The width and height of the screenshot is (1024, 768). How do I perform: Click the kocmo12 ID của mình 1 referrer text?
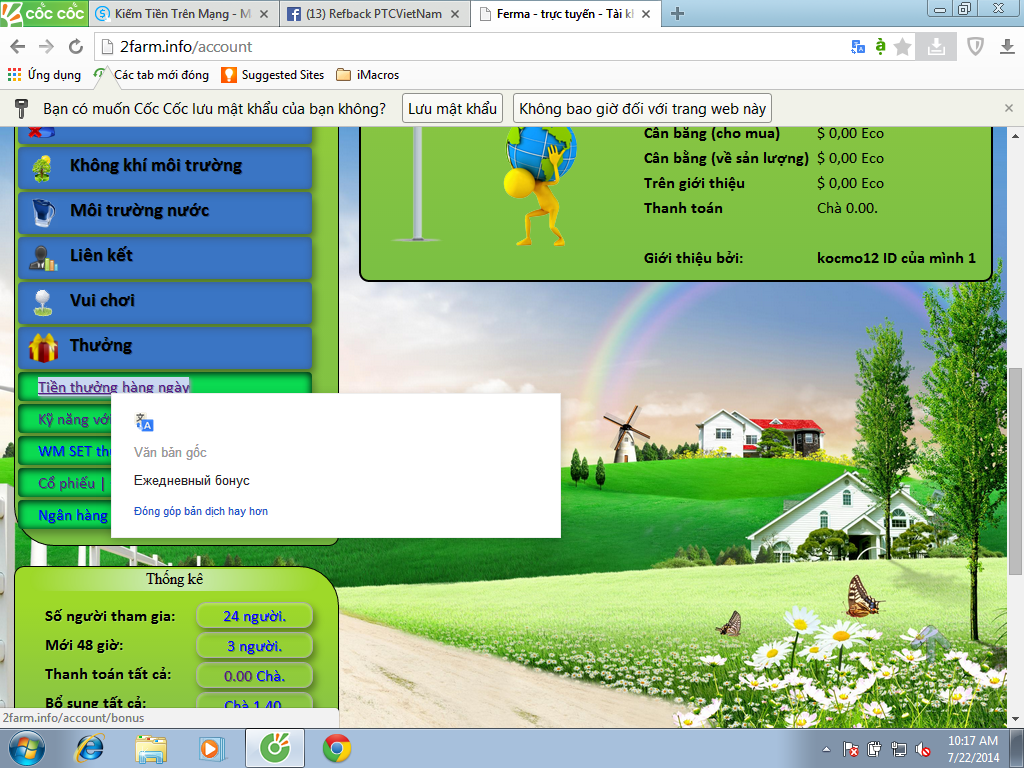tap(896, 258)
